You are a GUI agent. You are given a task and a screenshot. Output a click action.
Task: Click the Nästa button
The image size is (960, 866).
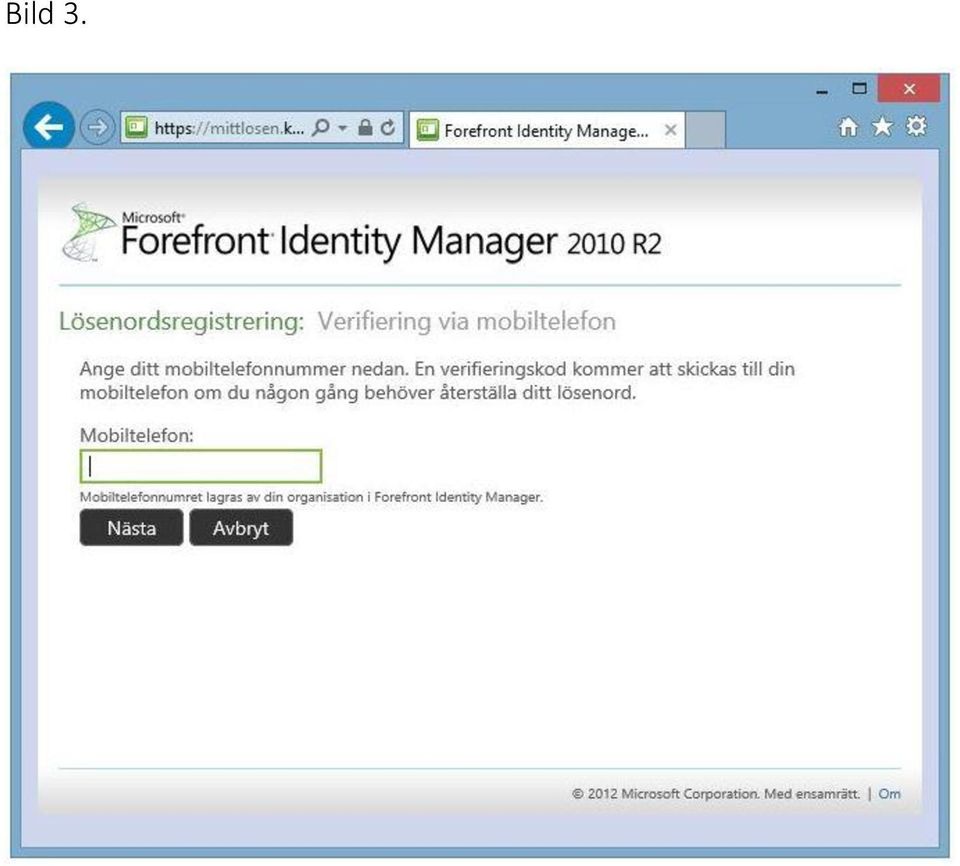[x=132, y=527]
